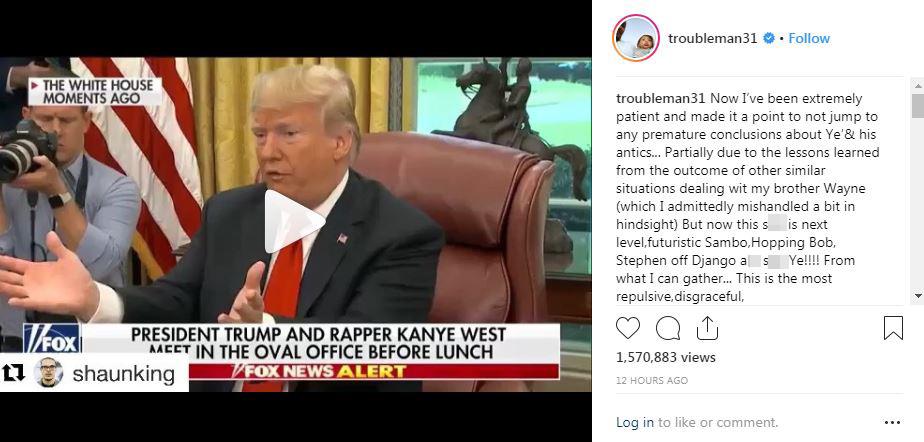Click the repost arrows icon on video

pos(14,372)
